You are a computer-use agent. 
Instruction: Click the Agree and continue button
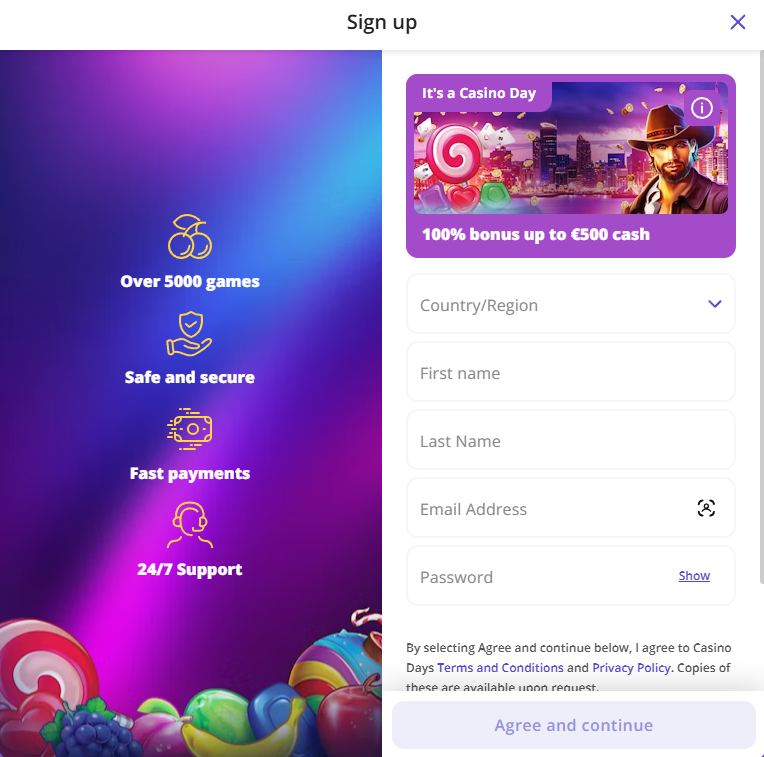pyautogui.click(x=573, y=725)
